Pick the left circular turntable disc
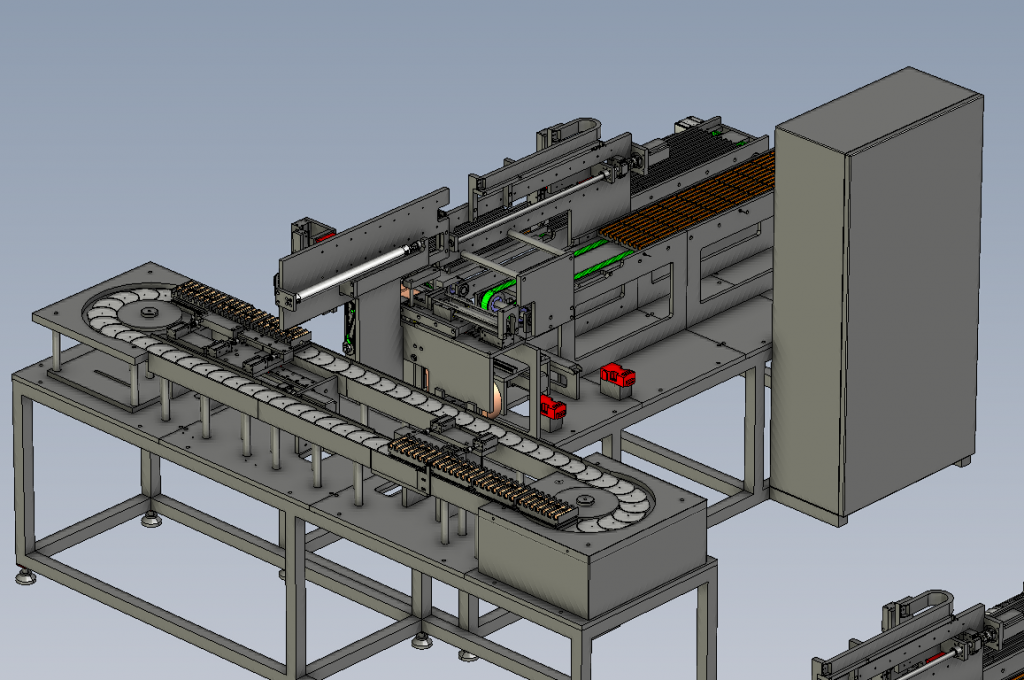Screen dimensions: 1024x680 coord(151,313)
